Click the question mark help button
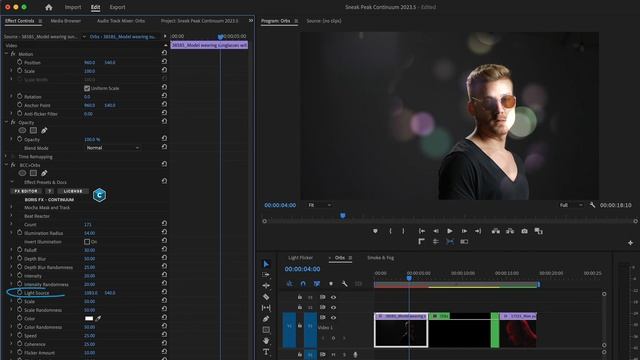The width and height of the screenshot is (640, 360). pyautogui.click(x=49, y=191)
